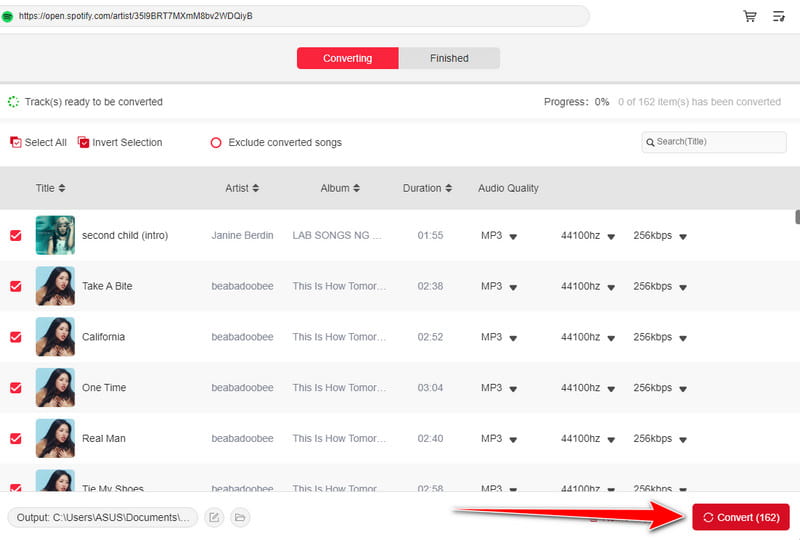Switch to the Finished tab
This screenshot has width=800, height=540.
(x=449, y=58)
